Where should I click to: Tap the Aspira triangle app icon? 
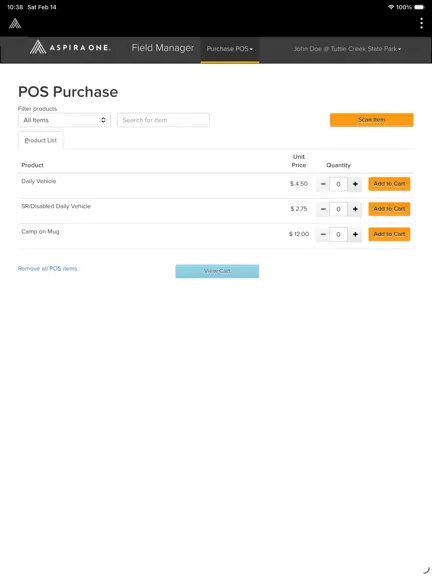15,24
